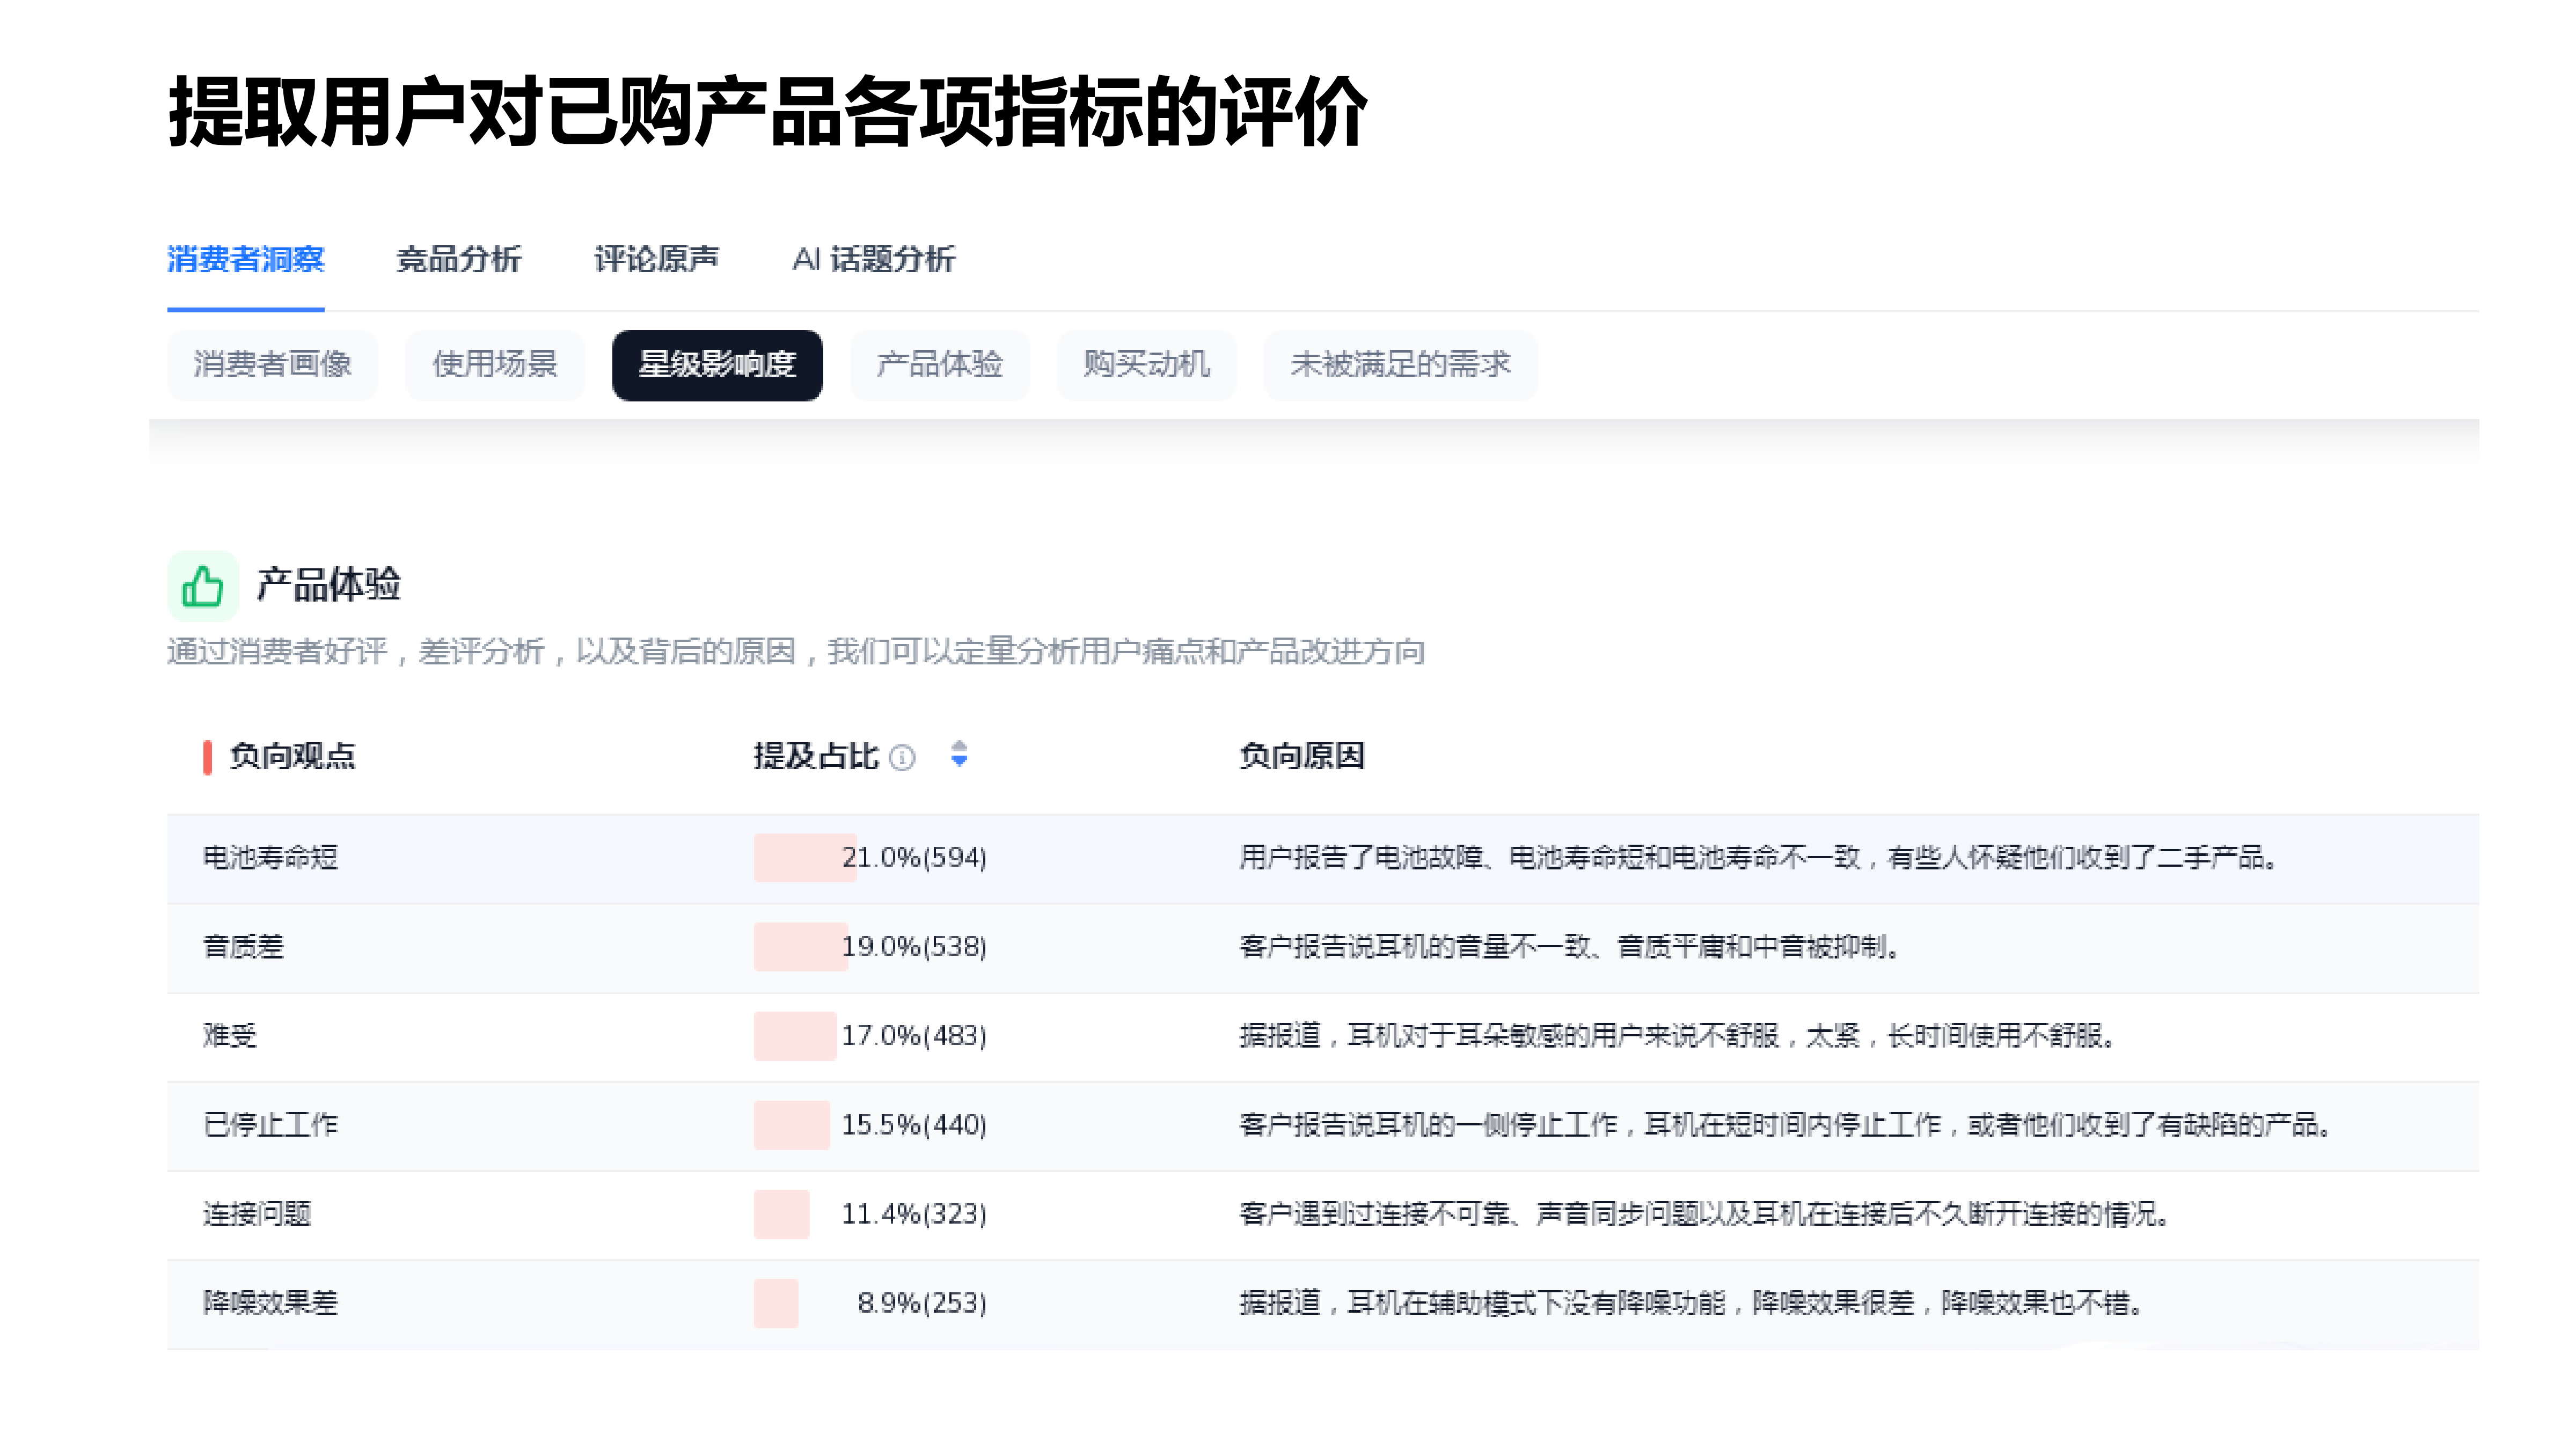Click the sort arrows beside 提及占比
The image size is (2576, 1449).
pos(959,758)
